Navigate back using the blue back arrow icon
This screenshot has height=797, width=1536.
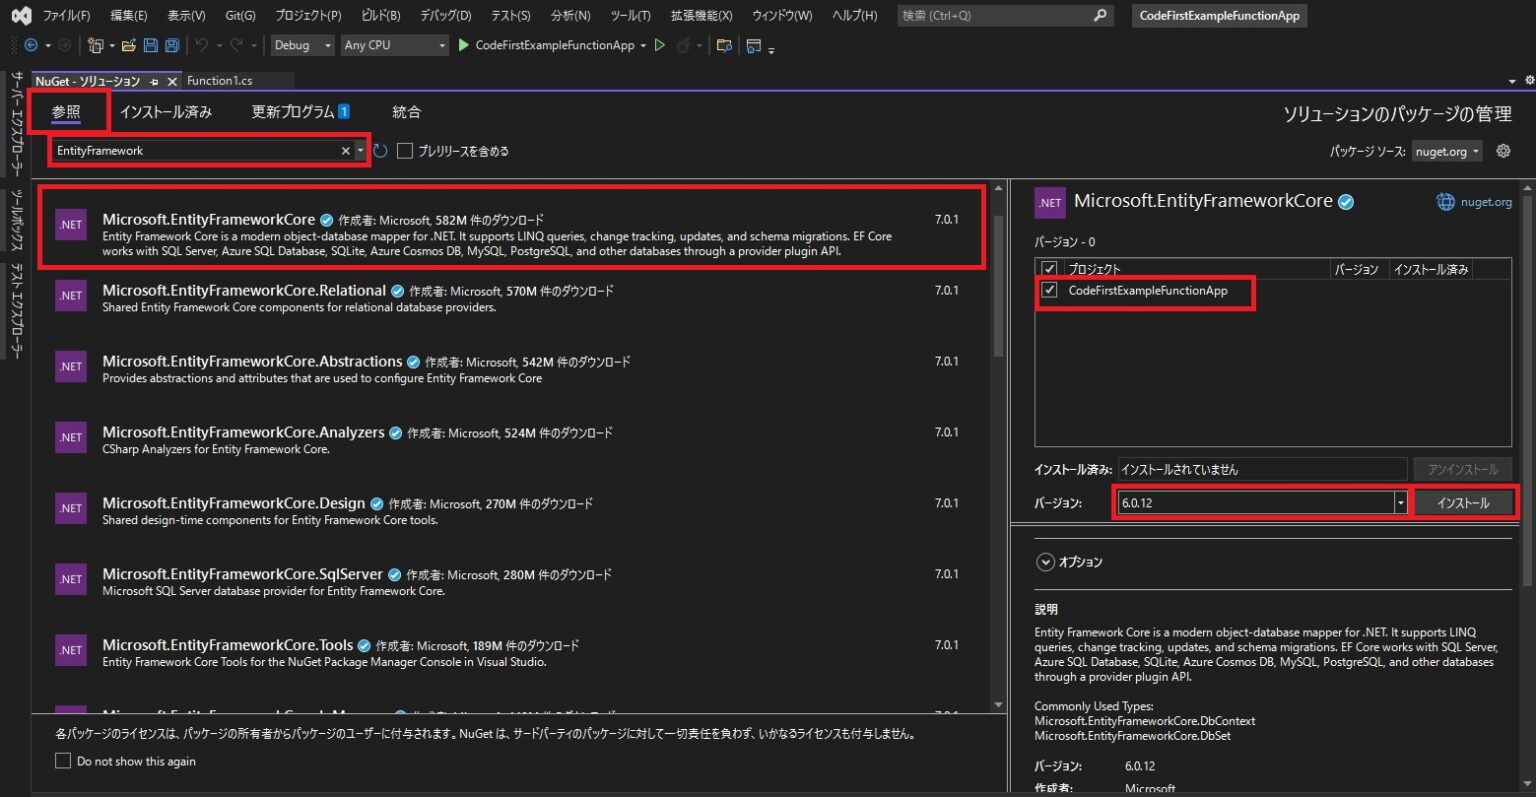tap(30, 45)
